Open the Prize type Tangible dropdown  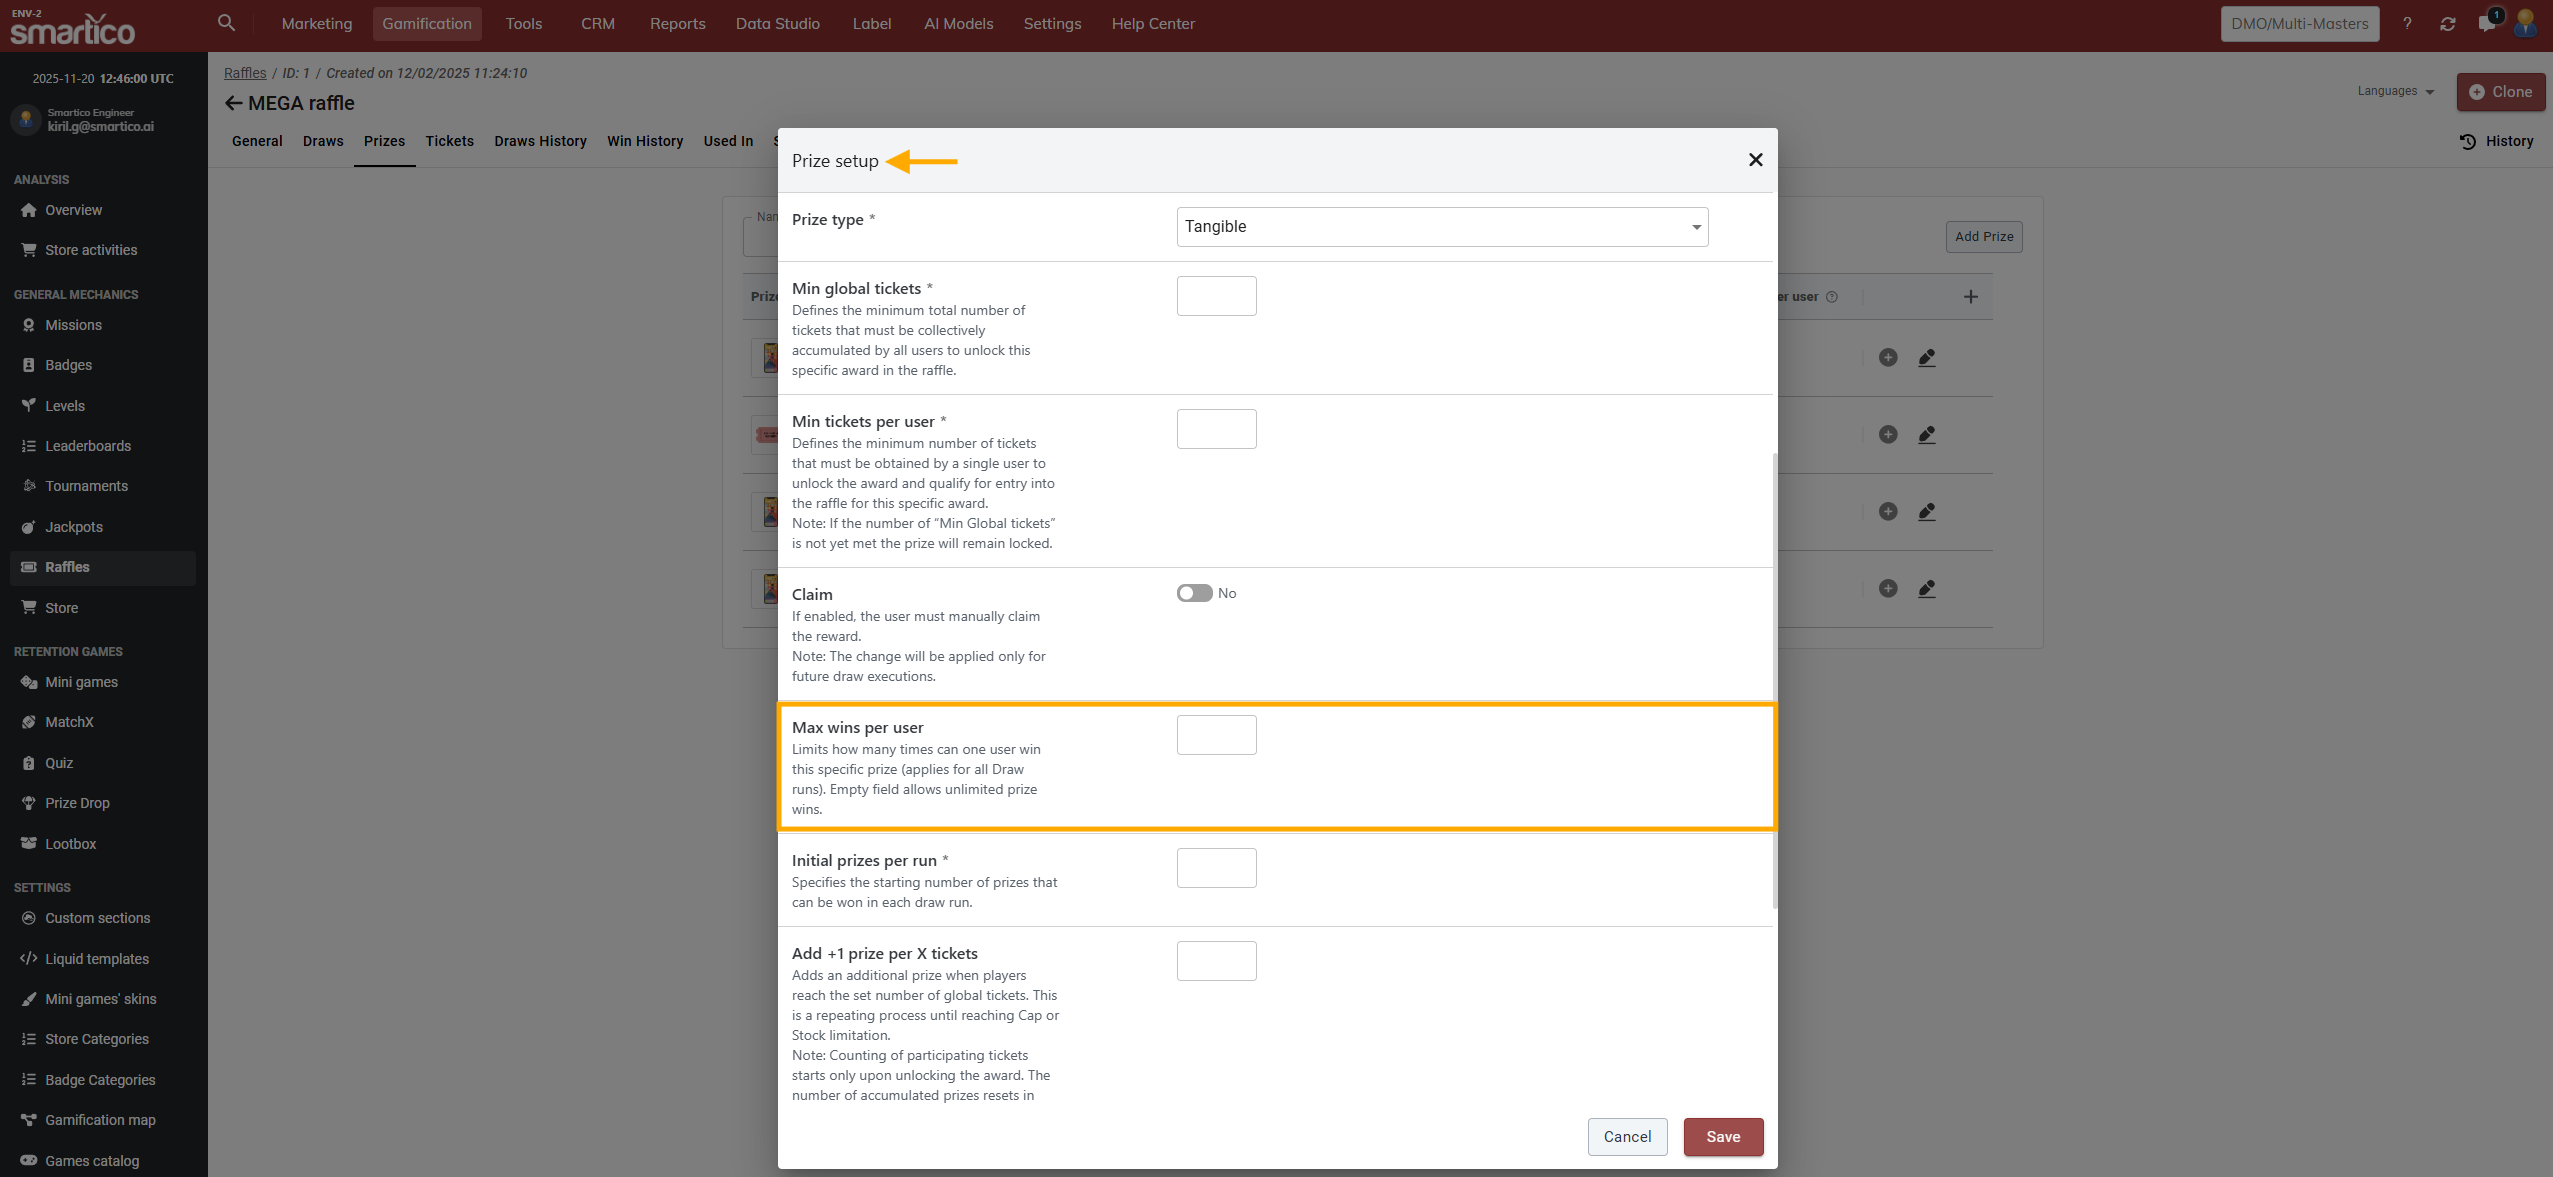click(1442, 227)
